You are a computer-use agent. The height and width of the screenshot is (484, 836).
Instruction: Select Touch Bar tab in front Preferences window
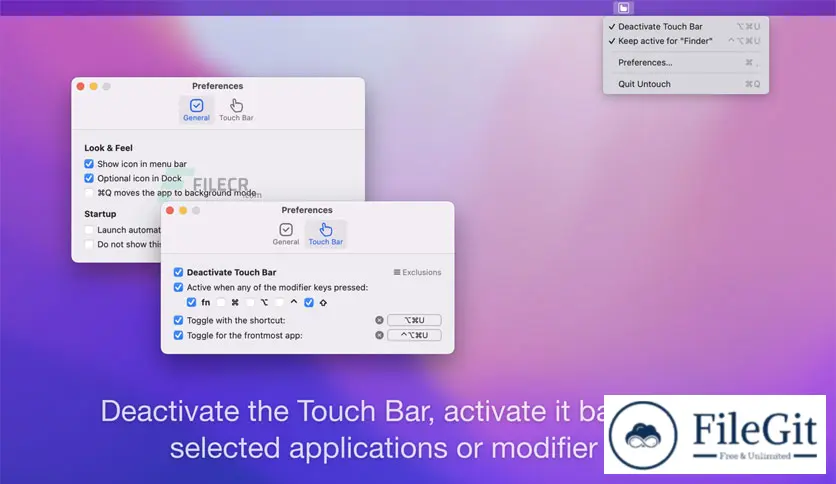[326, 234]
